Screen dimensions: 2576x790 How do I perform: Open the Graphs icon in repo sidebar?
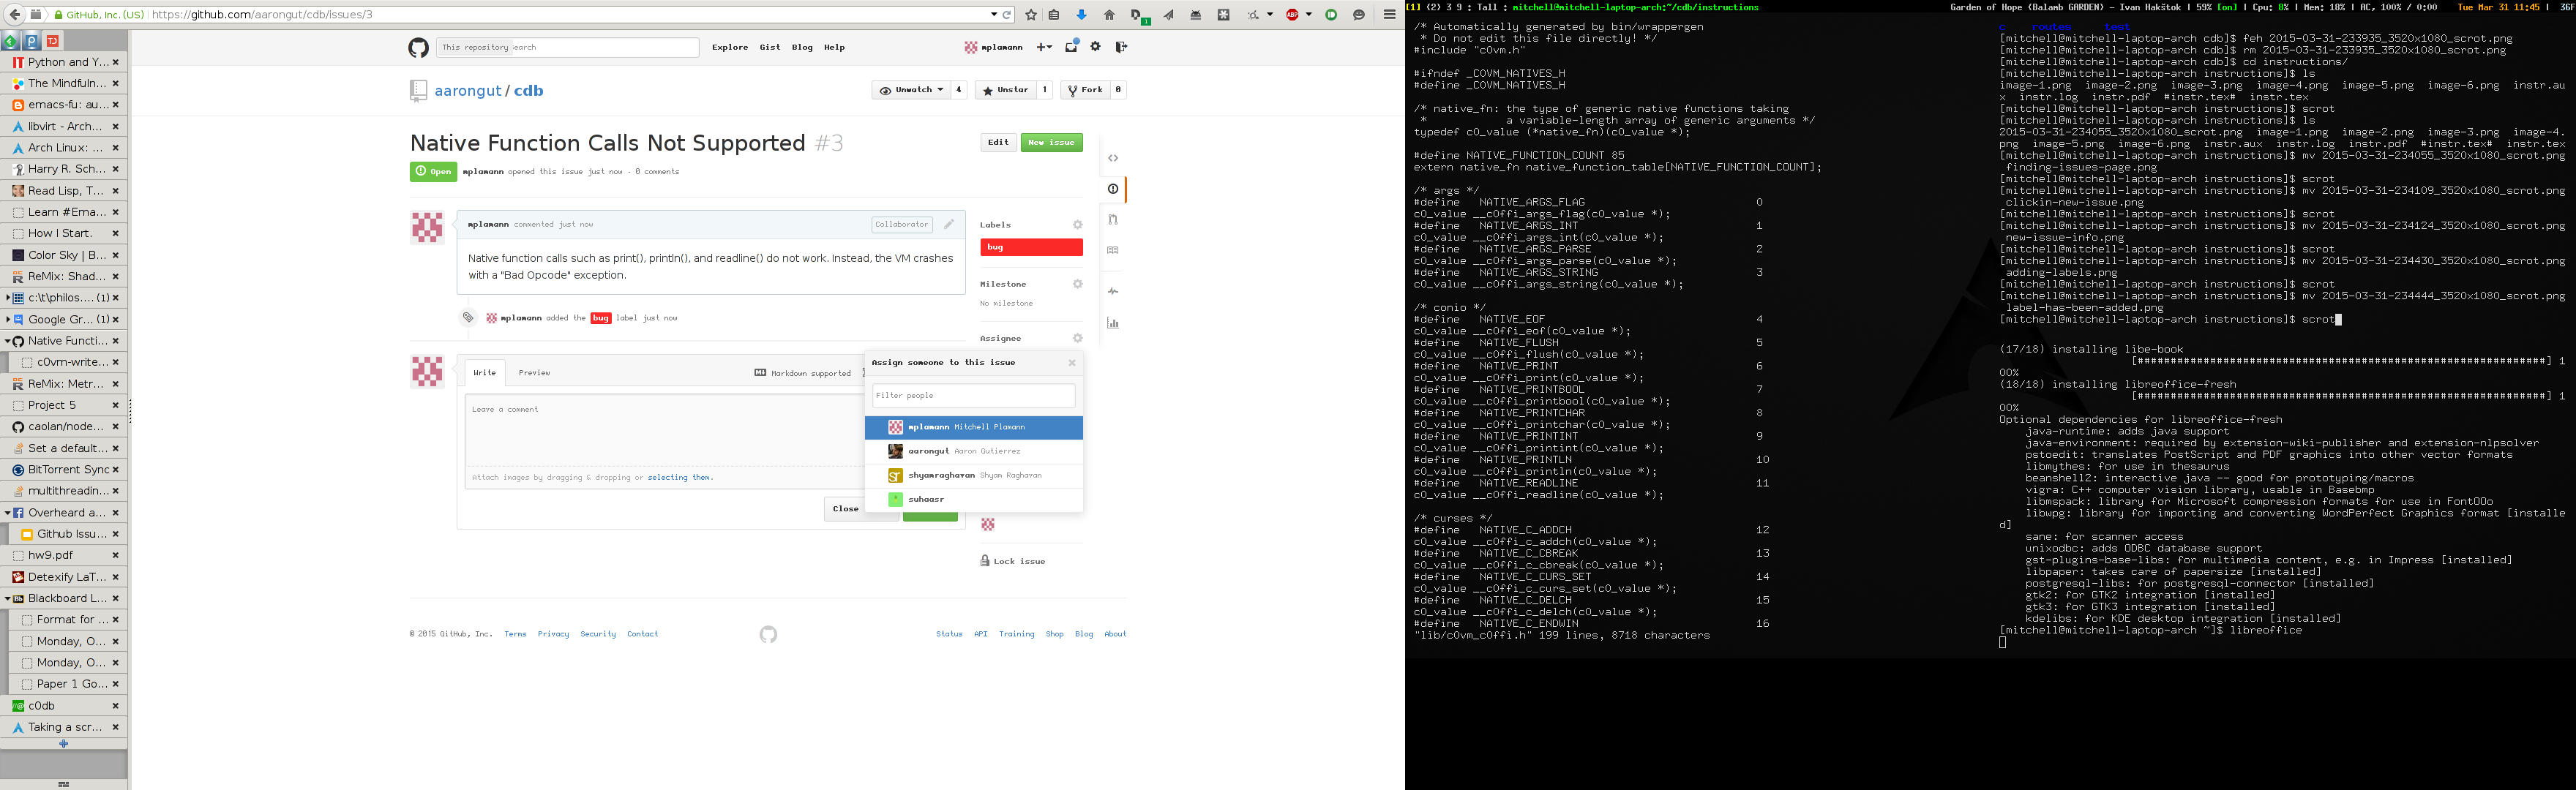click(x=1113, y=323)
